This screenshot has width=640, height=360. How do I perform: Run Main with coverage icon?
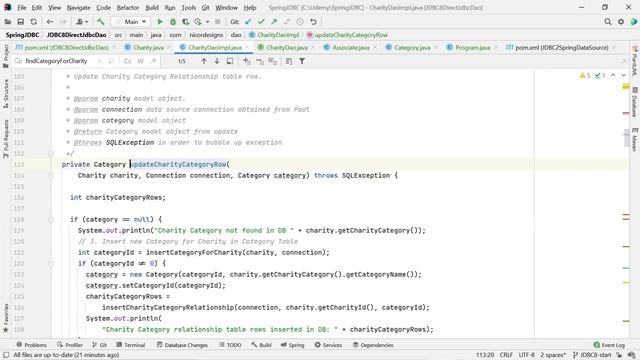pos(186,22)
